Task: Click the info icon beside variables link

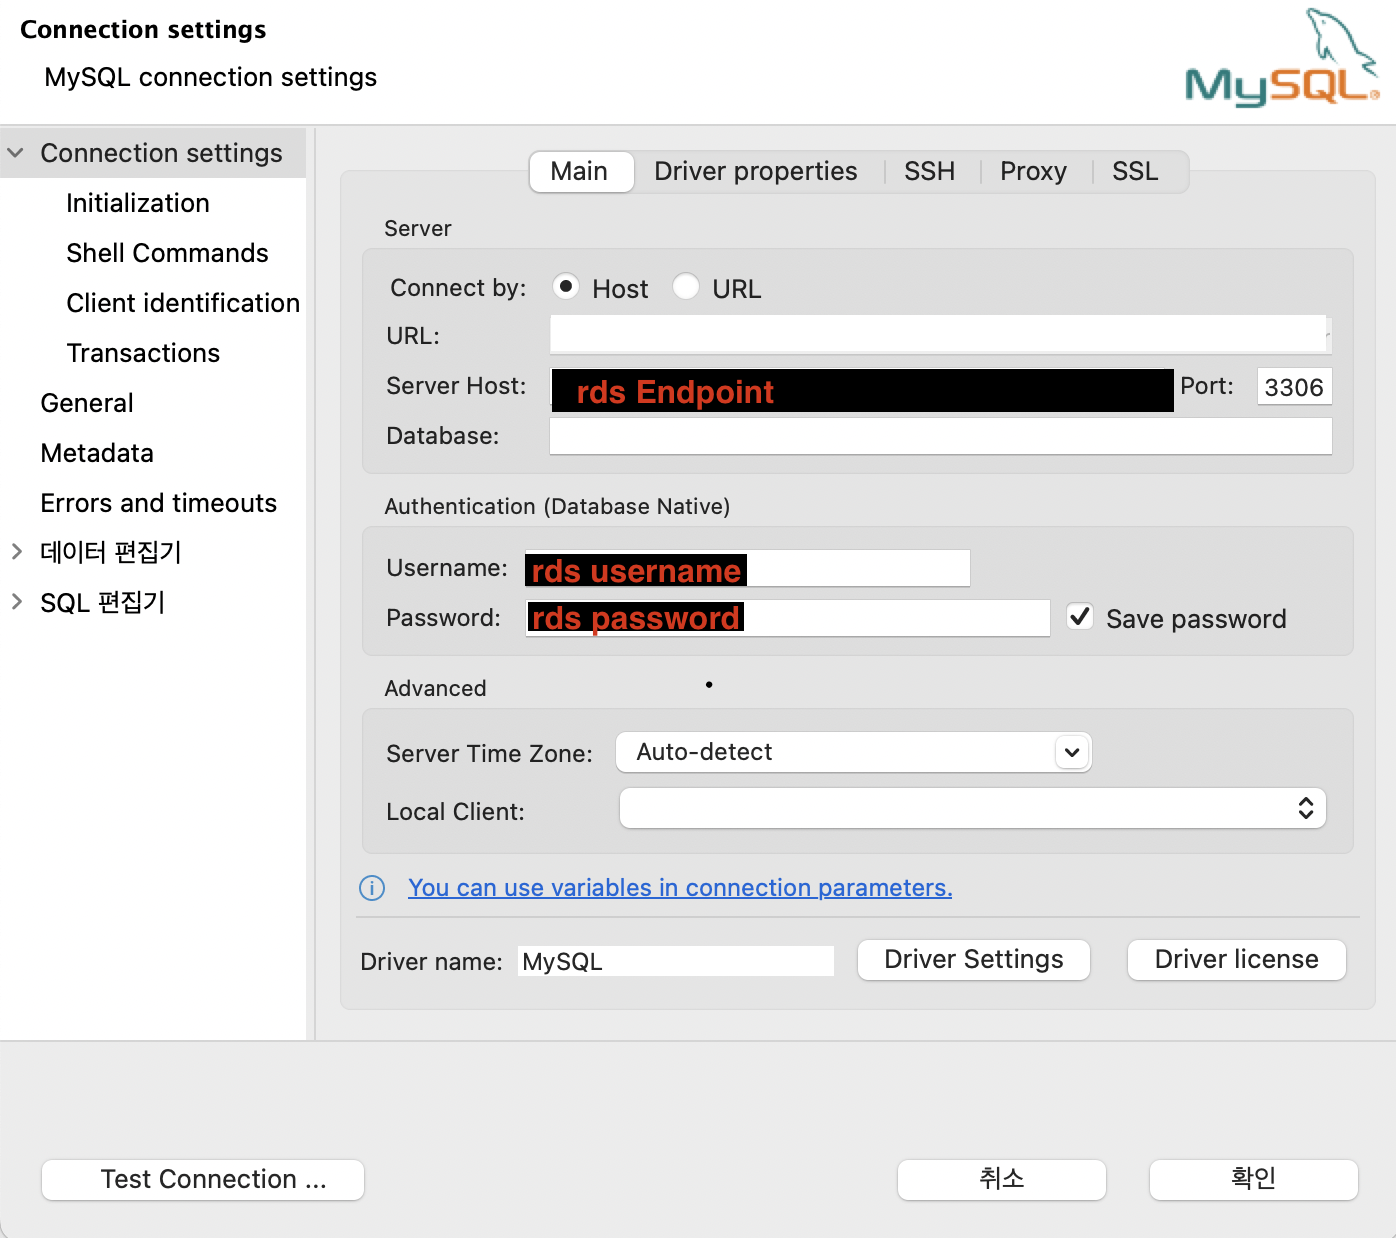Action: pyautogui.click(x=372, y=888)
